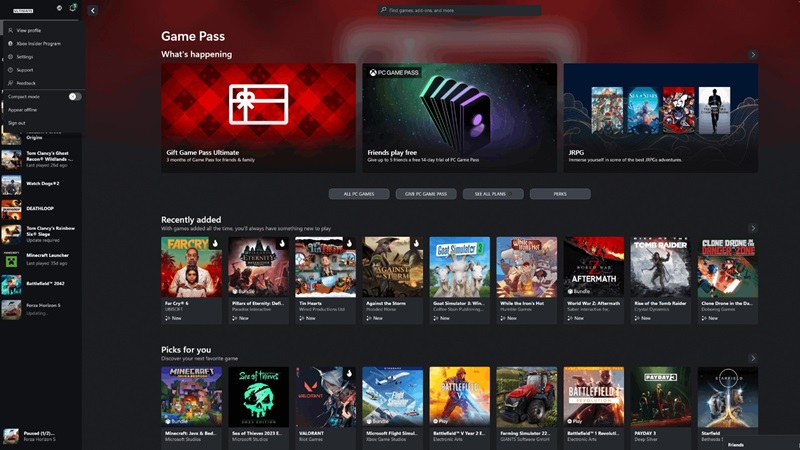Viewport: 800px width, 450px height.
Task: Click the gear icon beside Settings
Action: click(10, 57)
